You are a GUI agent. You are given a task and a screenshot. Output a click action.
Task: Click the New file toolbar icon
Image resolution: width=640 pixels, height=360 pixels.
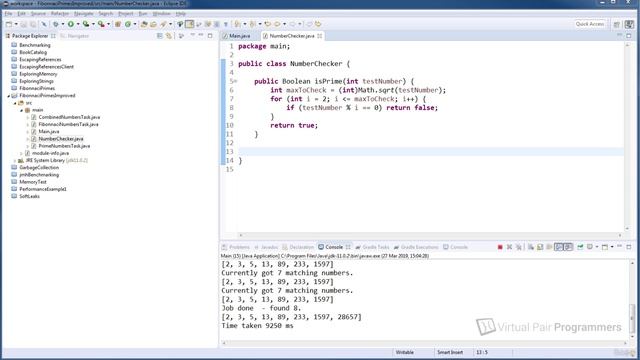tap(9, 24)
